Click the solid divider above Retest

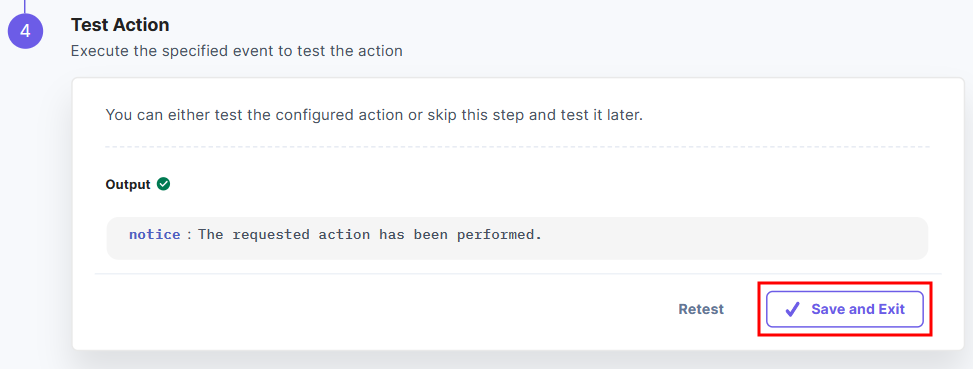click(518, 273)
